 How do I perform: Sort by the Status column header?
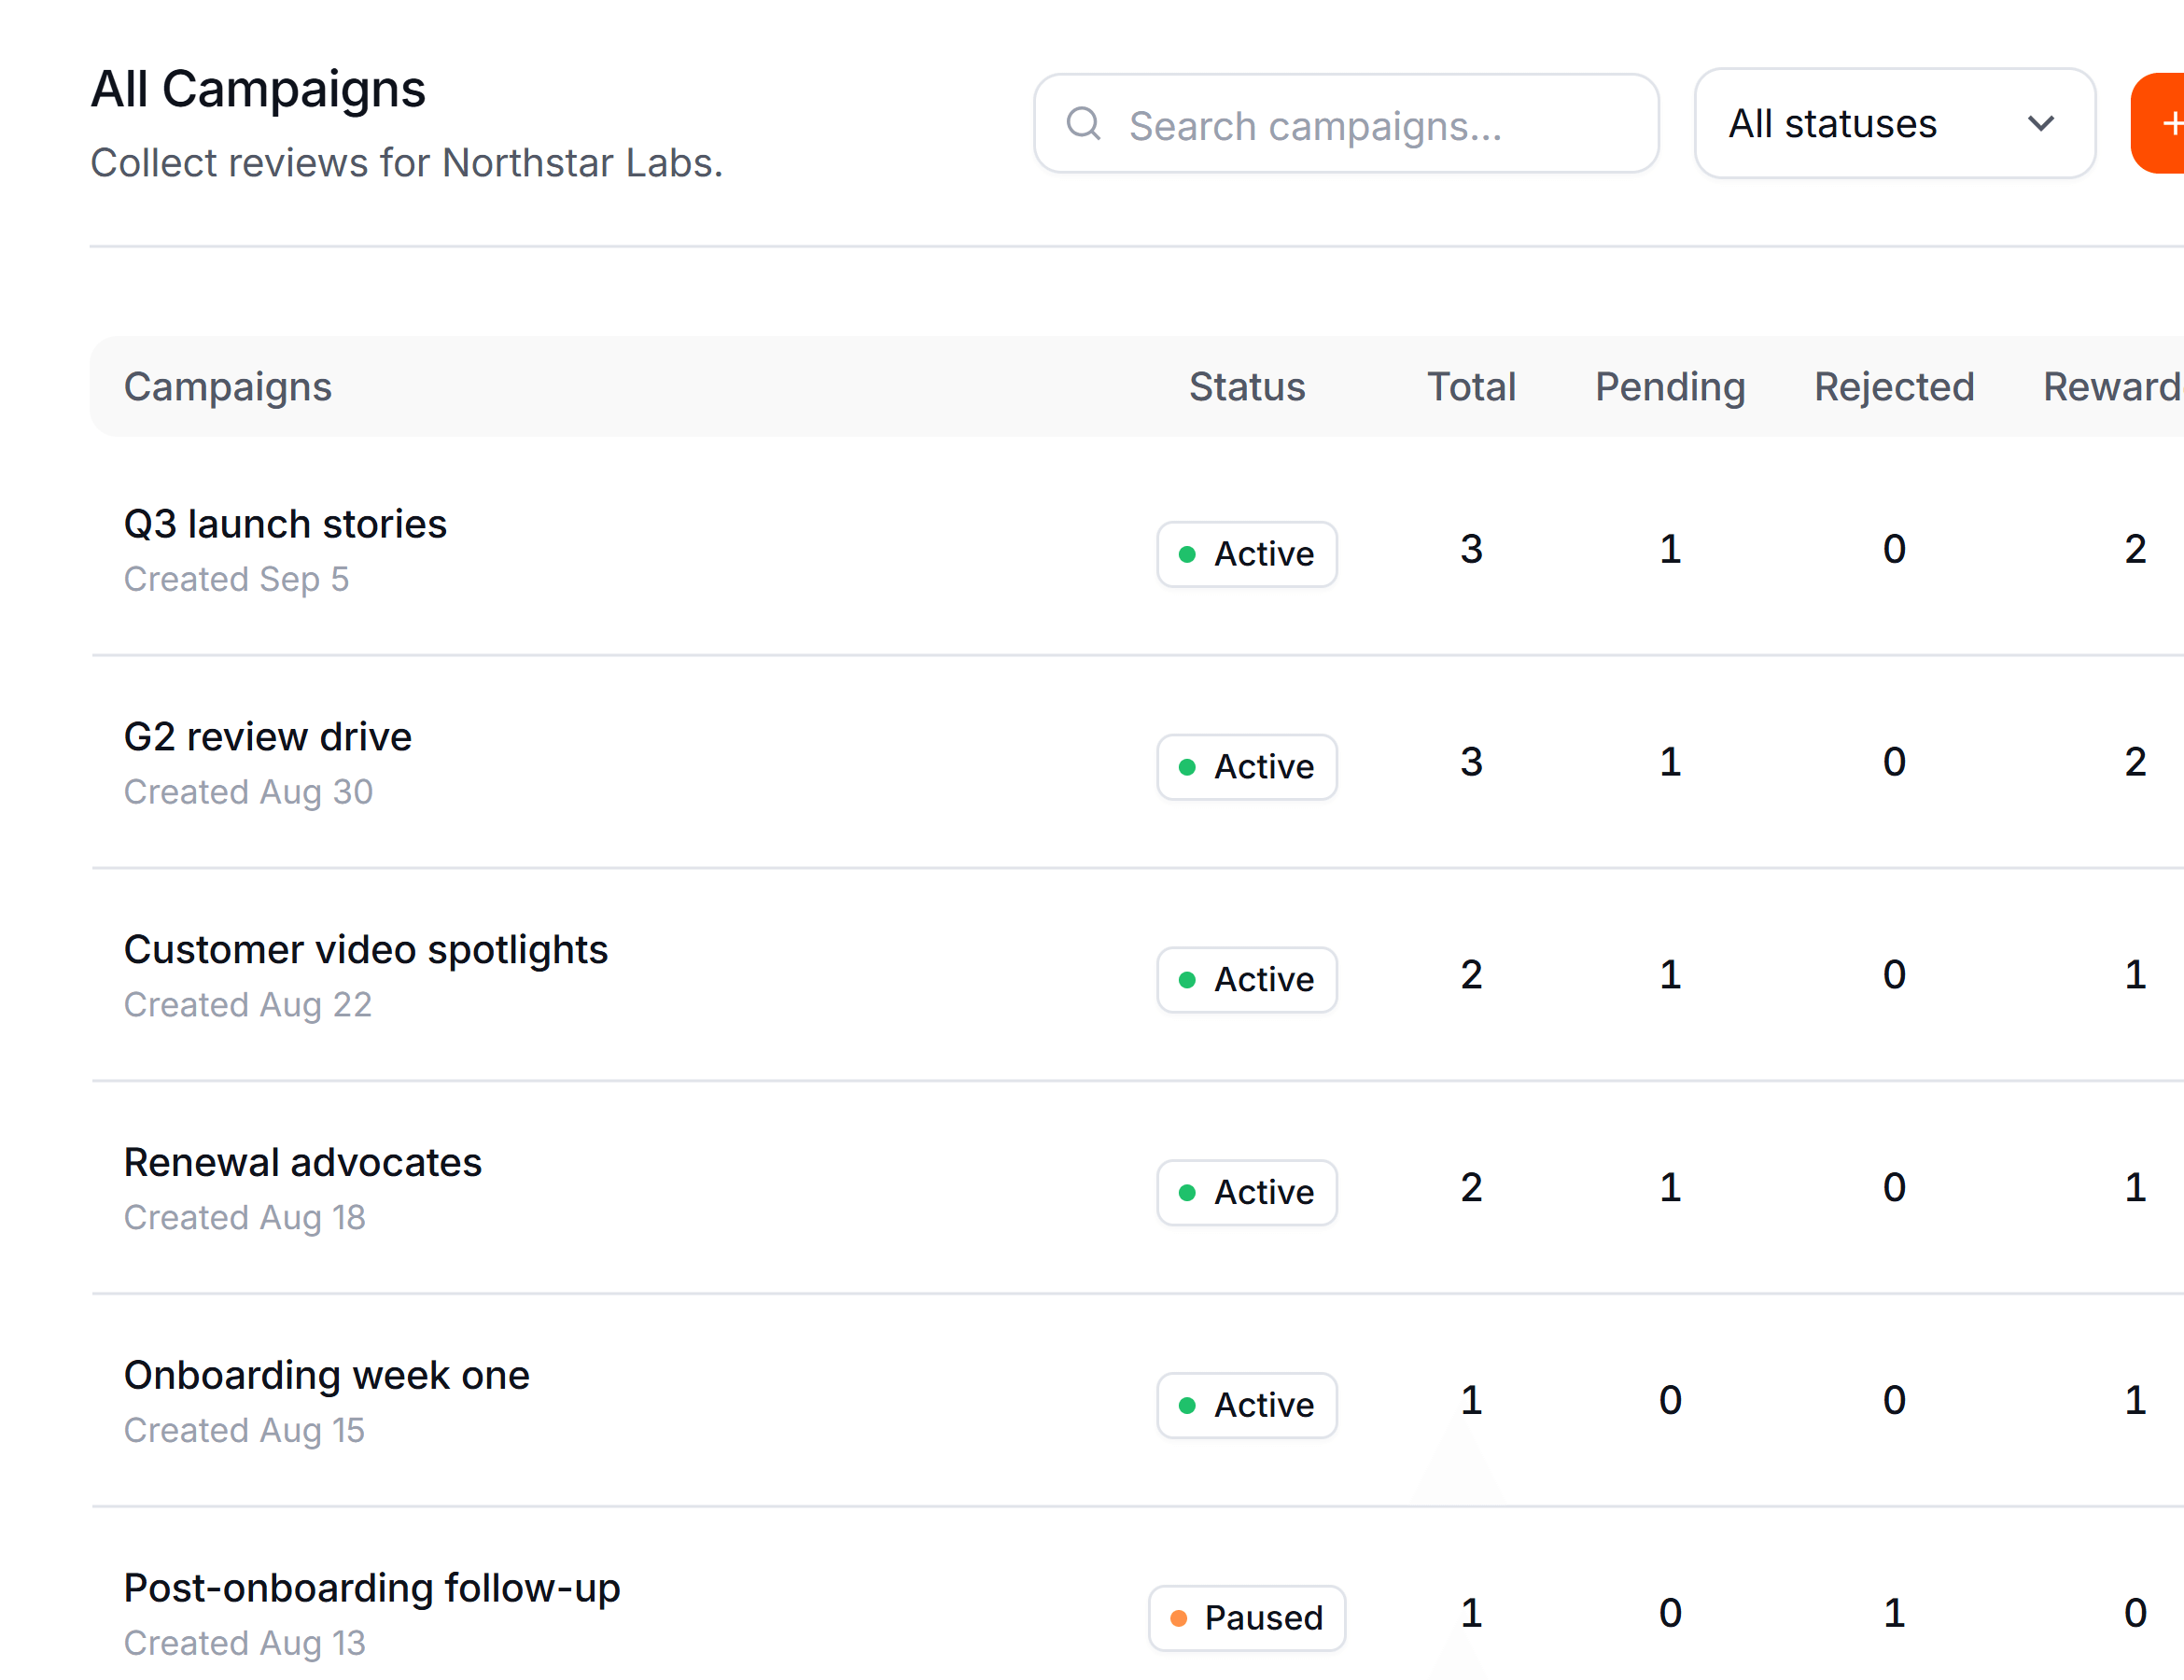coord(1246,387)
